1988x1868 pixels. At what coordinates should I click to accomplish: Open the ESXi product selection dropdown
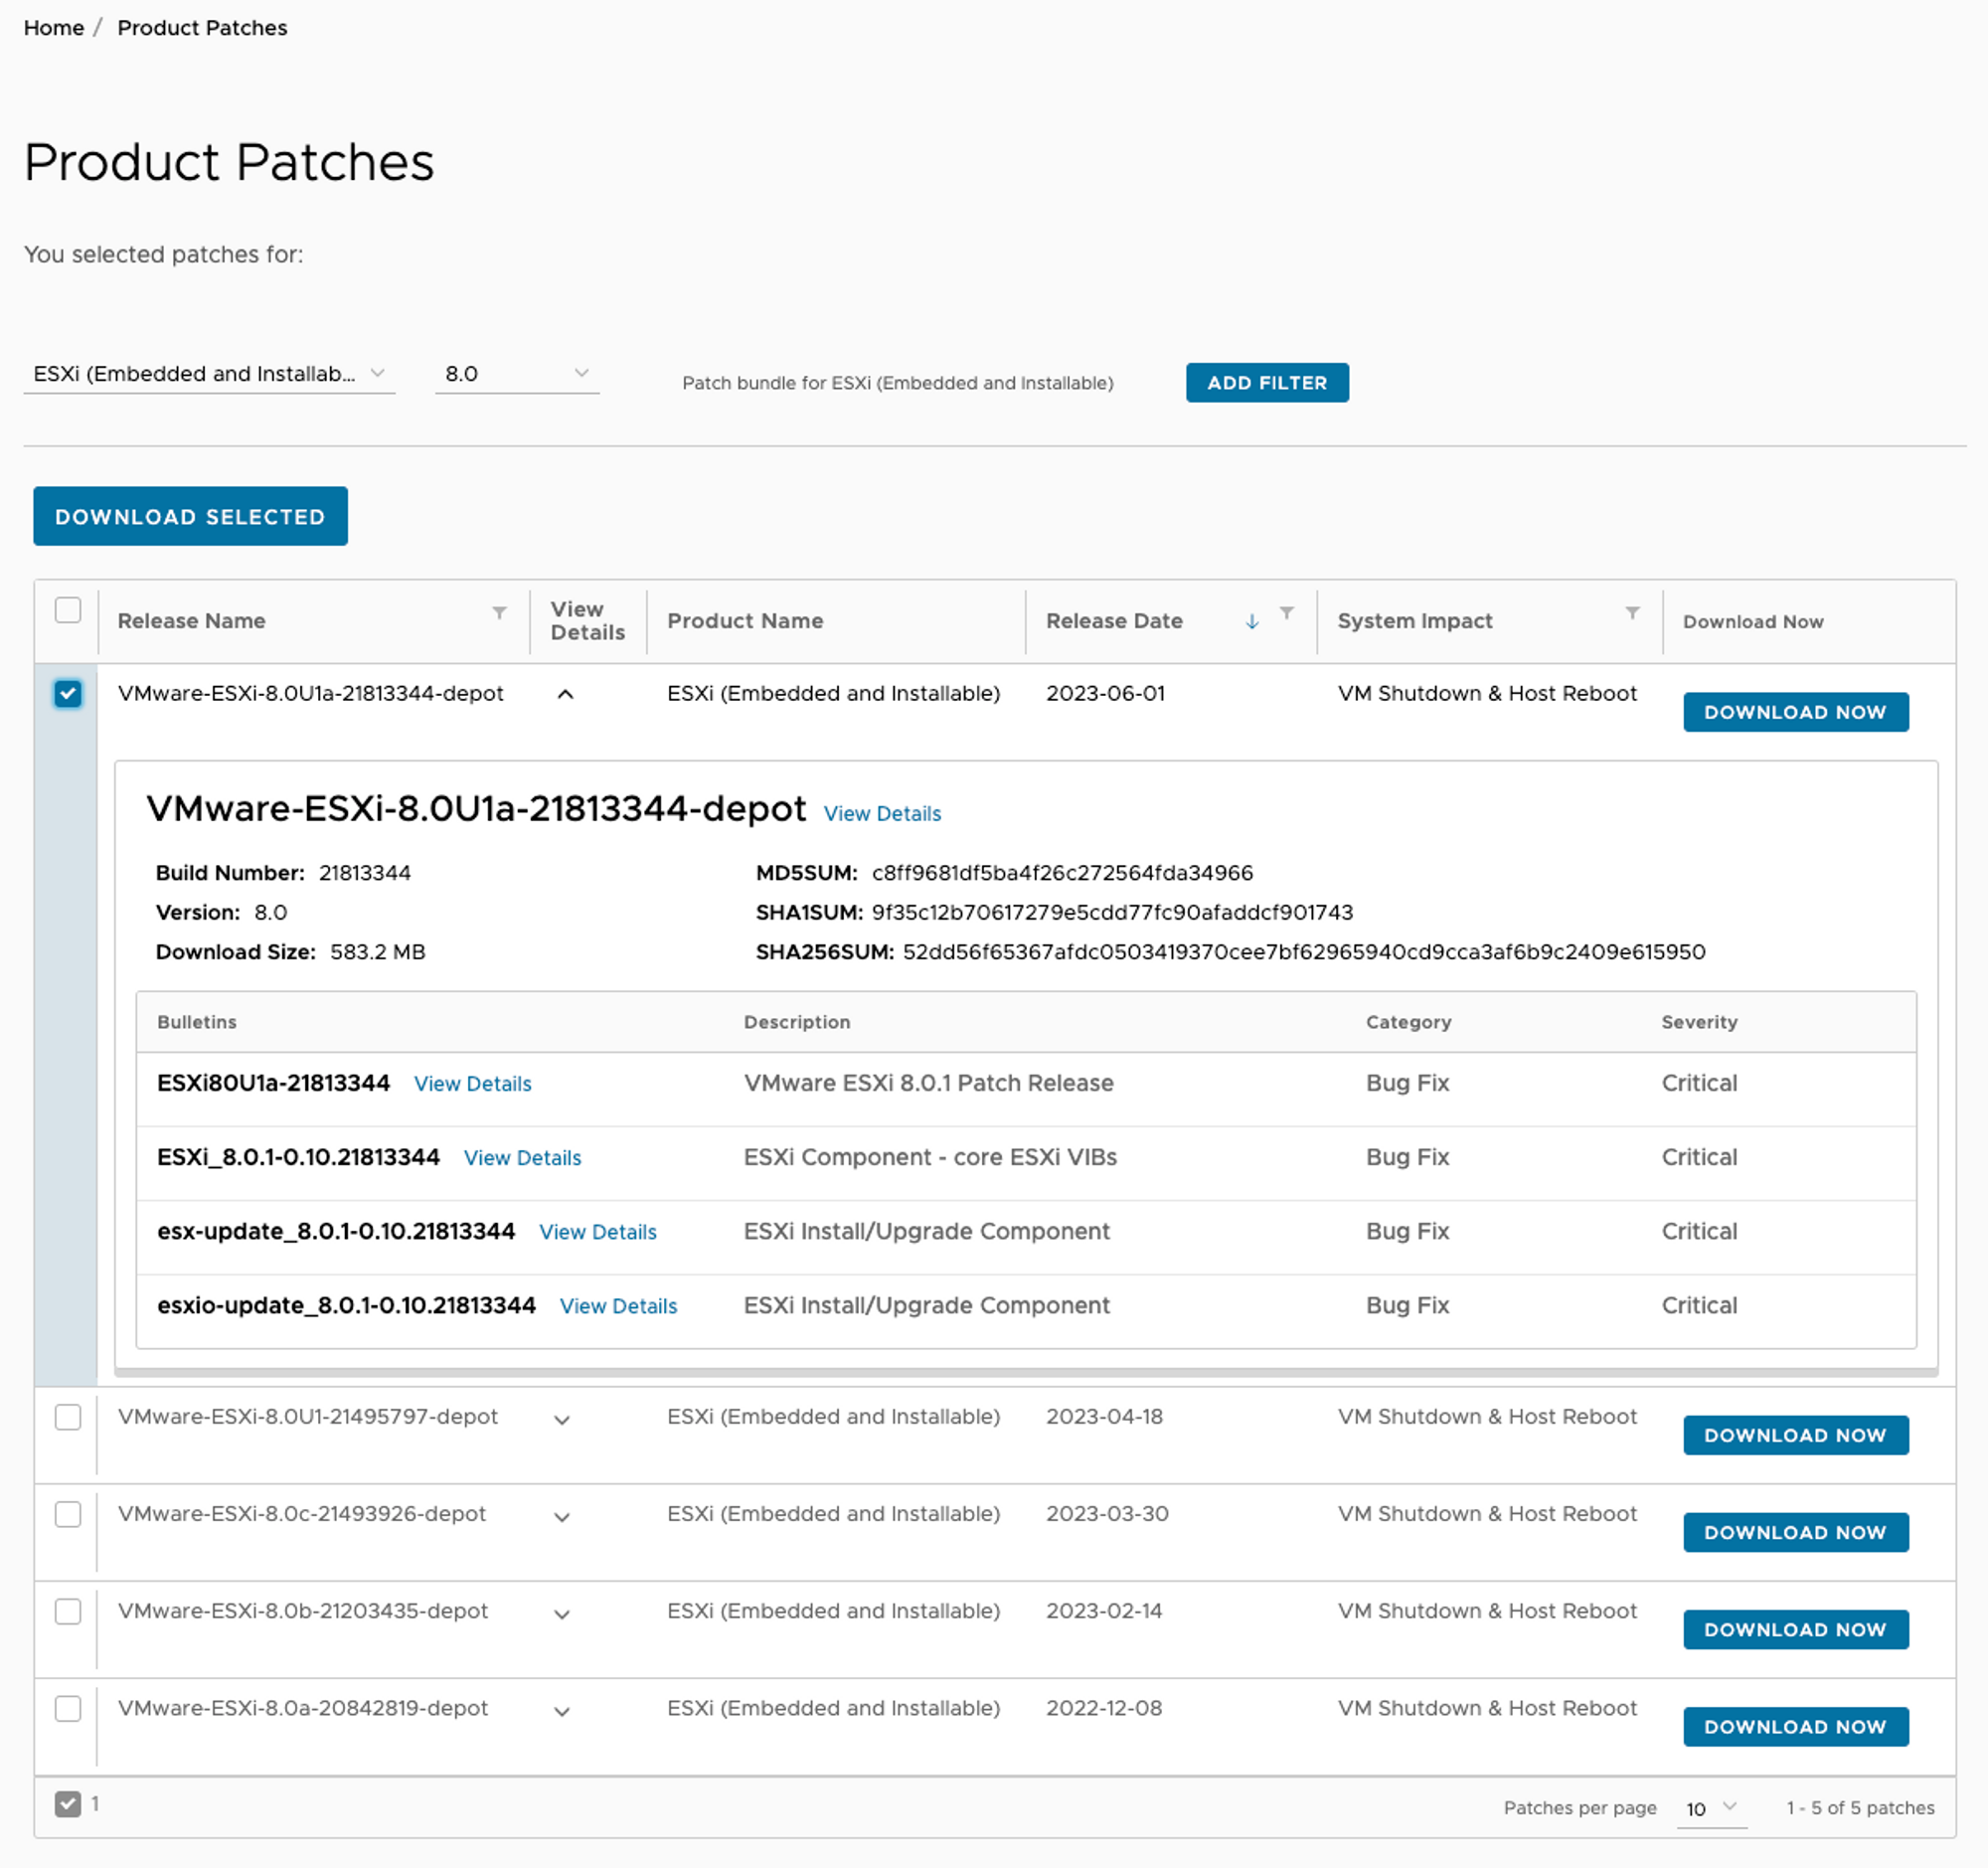point(208,374)
